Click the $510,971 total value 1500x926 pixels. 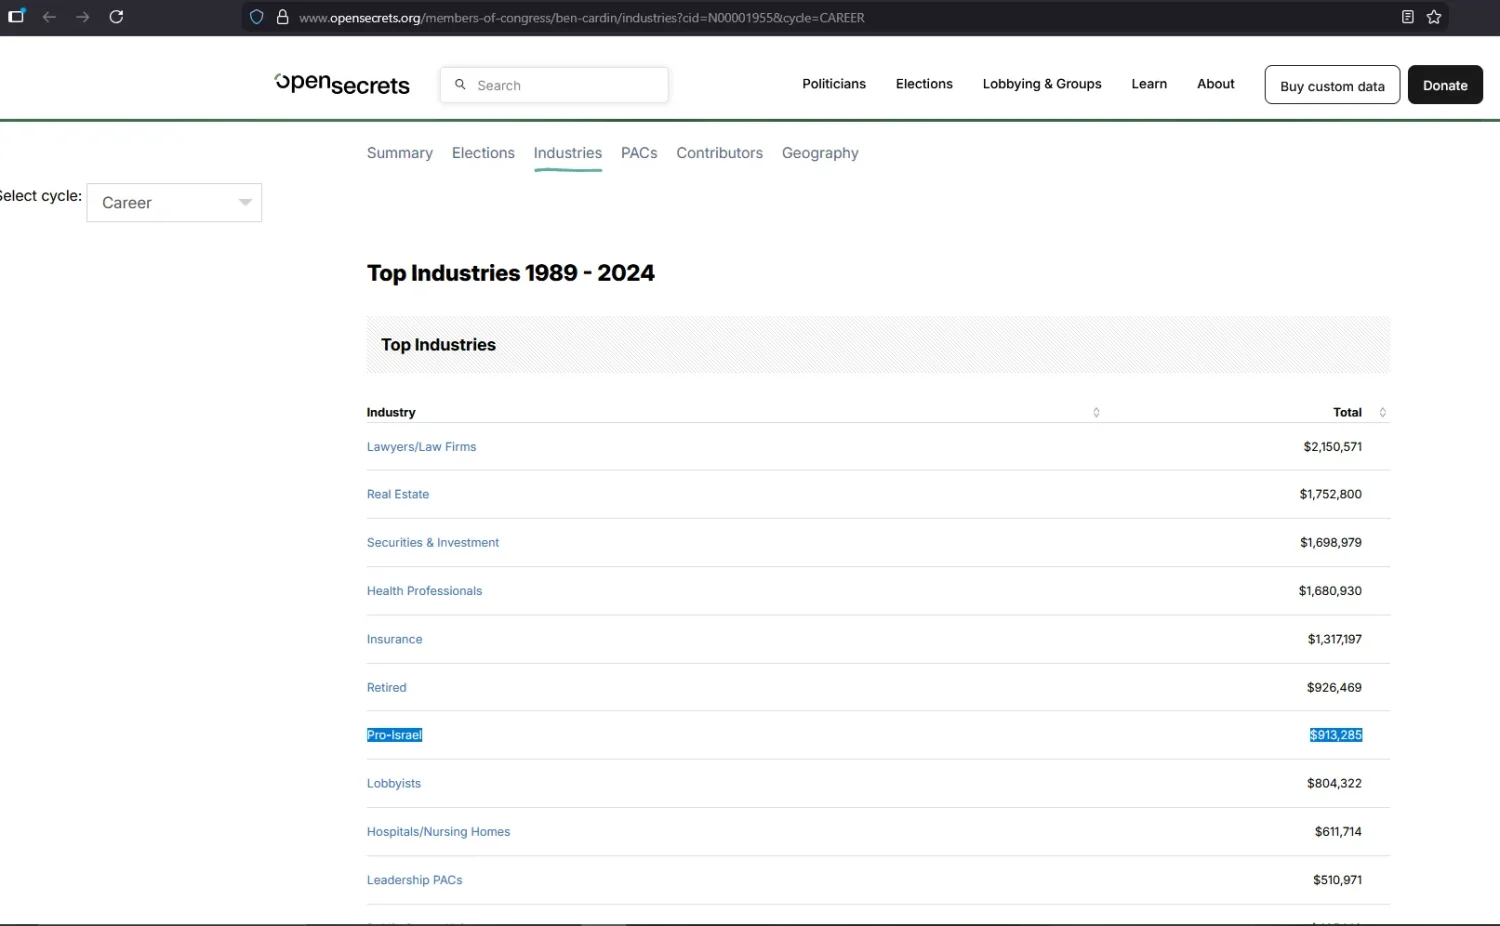[1337, 880]
